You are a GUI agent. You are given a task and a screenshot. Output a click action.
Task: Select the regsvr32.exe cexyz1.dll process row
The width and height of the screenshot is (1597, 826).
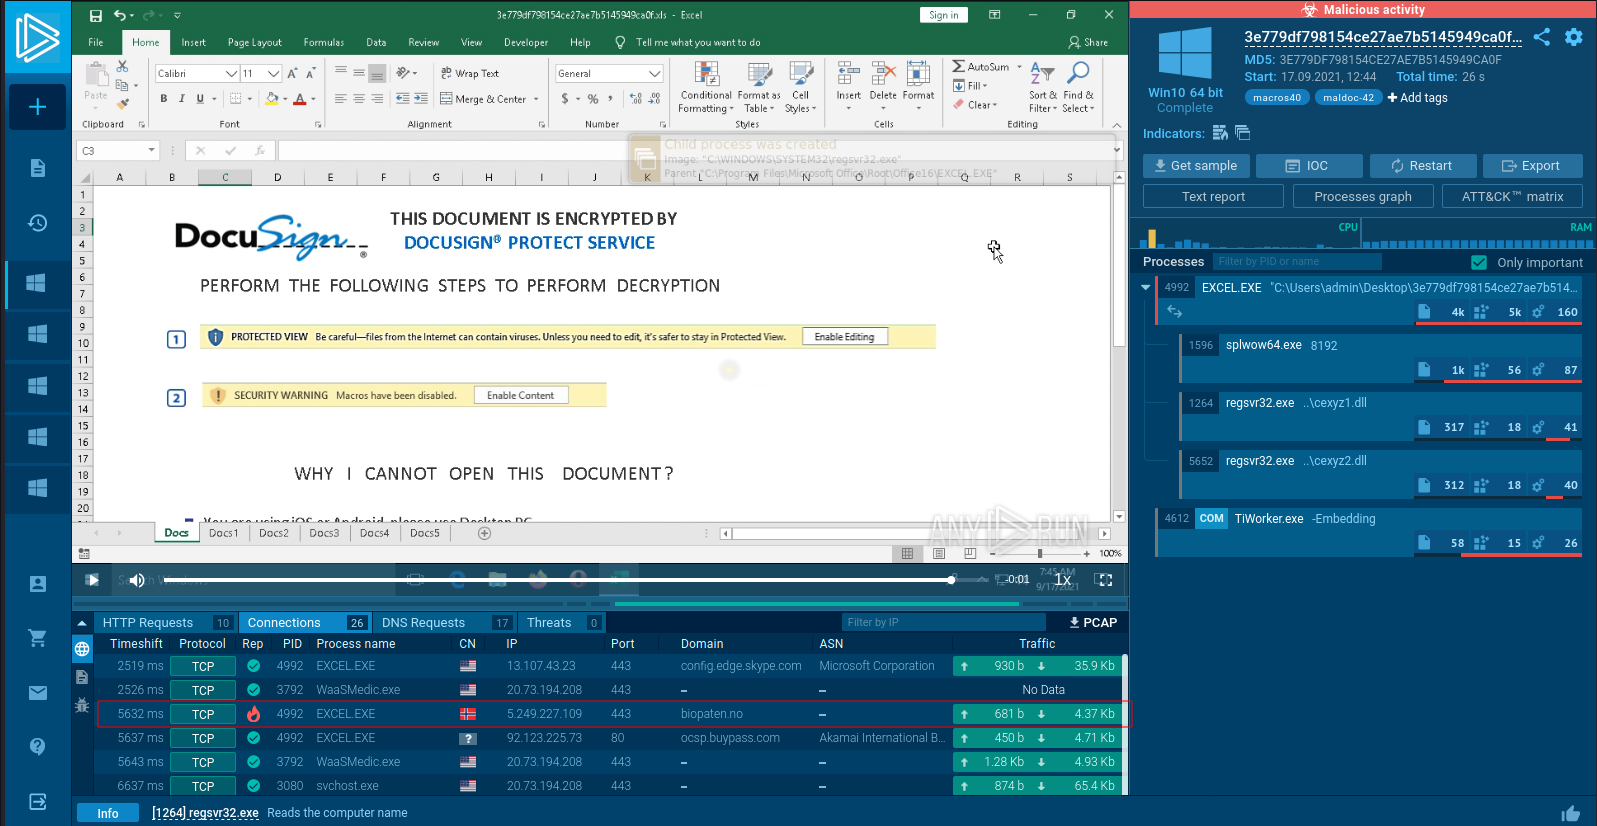pos(1382,416)
